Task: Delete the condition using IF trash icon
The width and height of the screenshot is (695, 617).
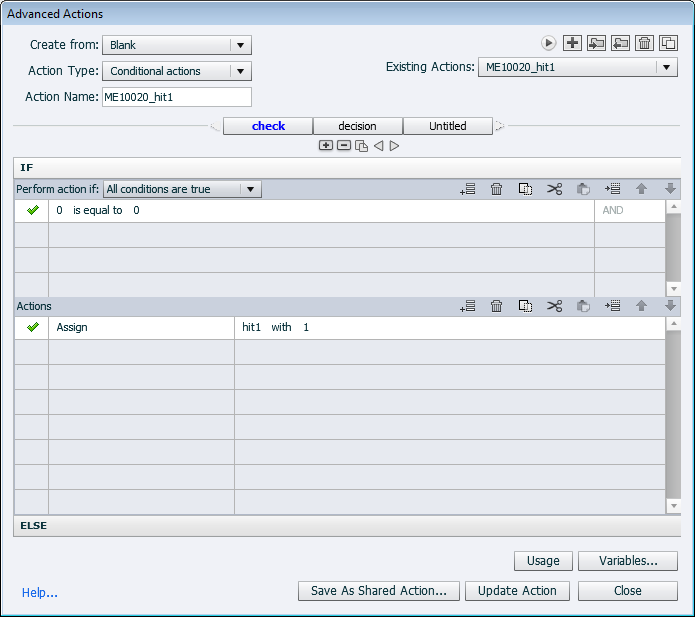Action: (x=496, y=189)
